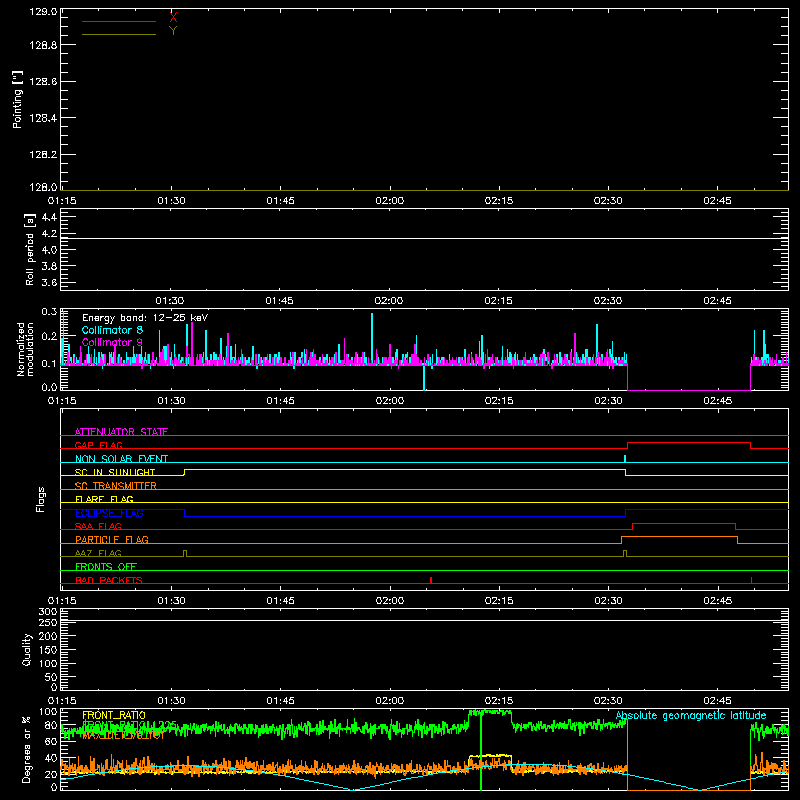Click "02:45" time label under Flags plot
Image resolution: width=800 pixels, height=800 pixels.
tap(717, 601)
